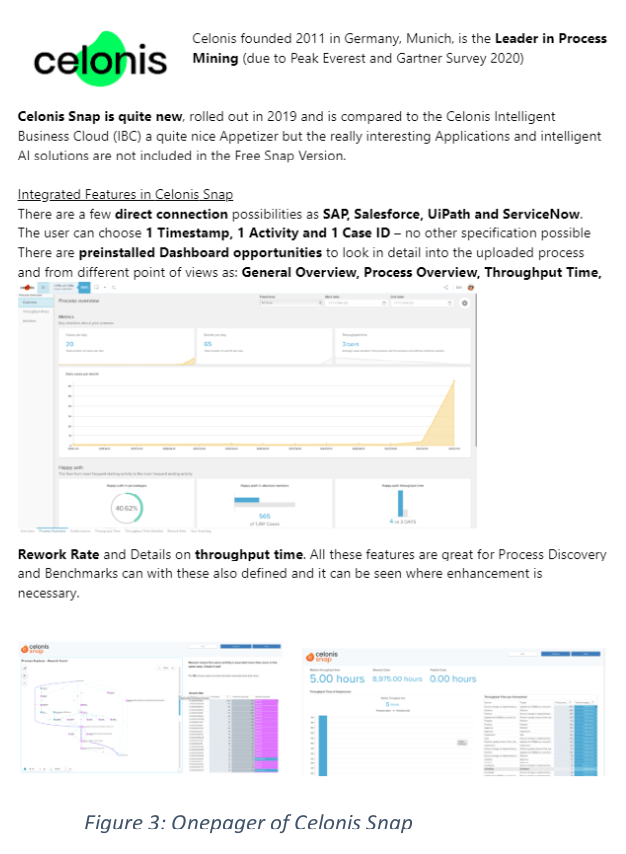
Task: Click the '5.00 hours' value in the throughput screenshot
Action: click(x=337, y=679)
